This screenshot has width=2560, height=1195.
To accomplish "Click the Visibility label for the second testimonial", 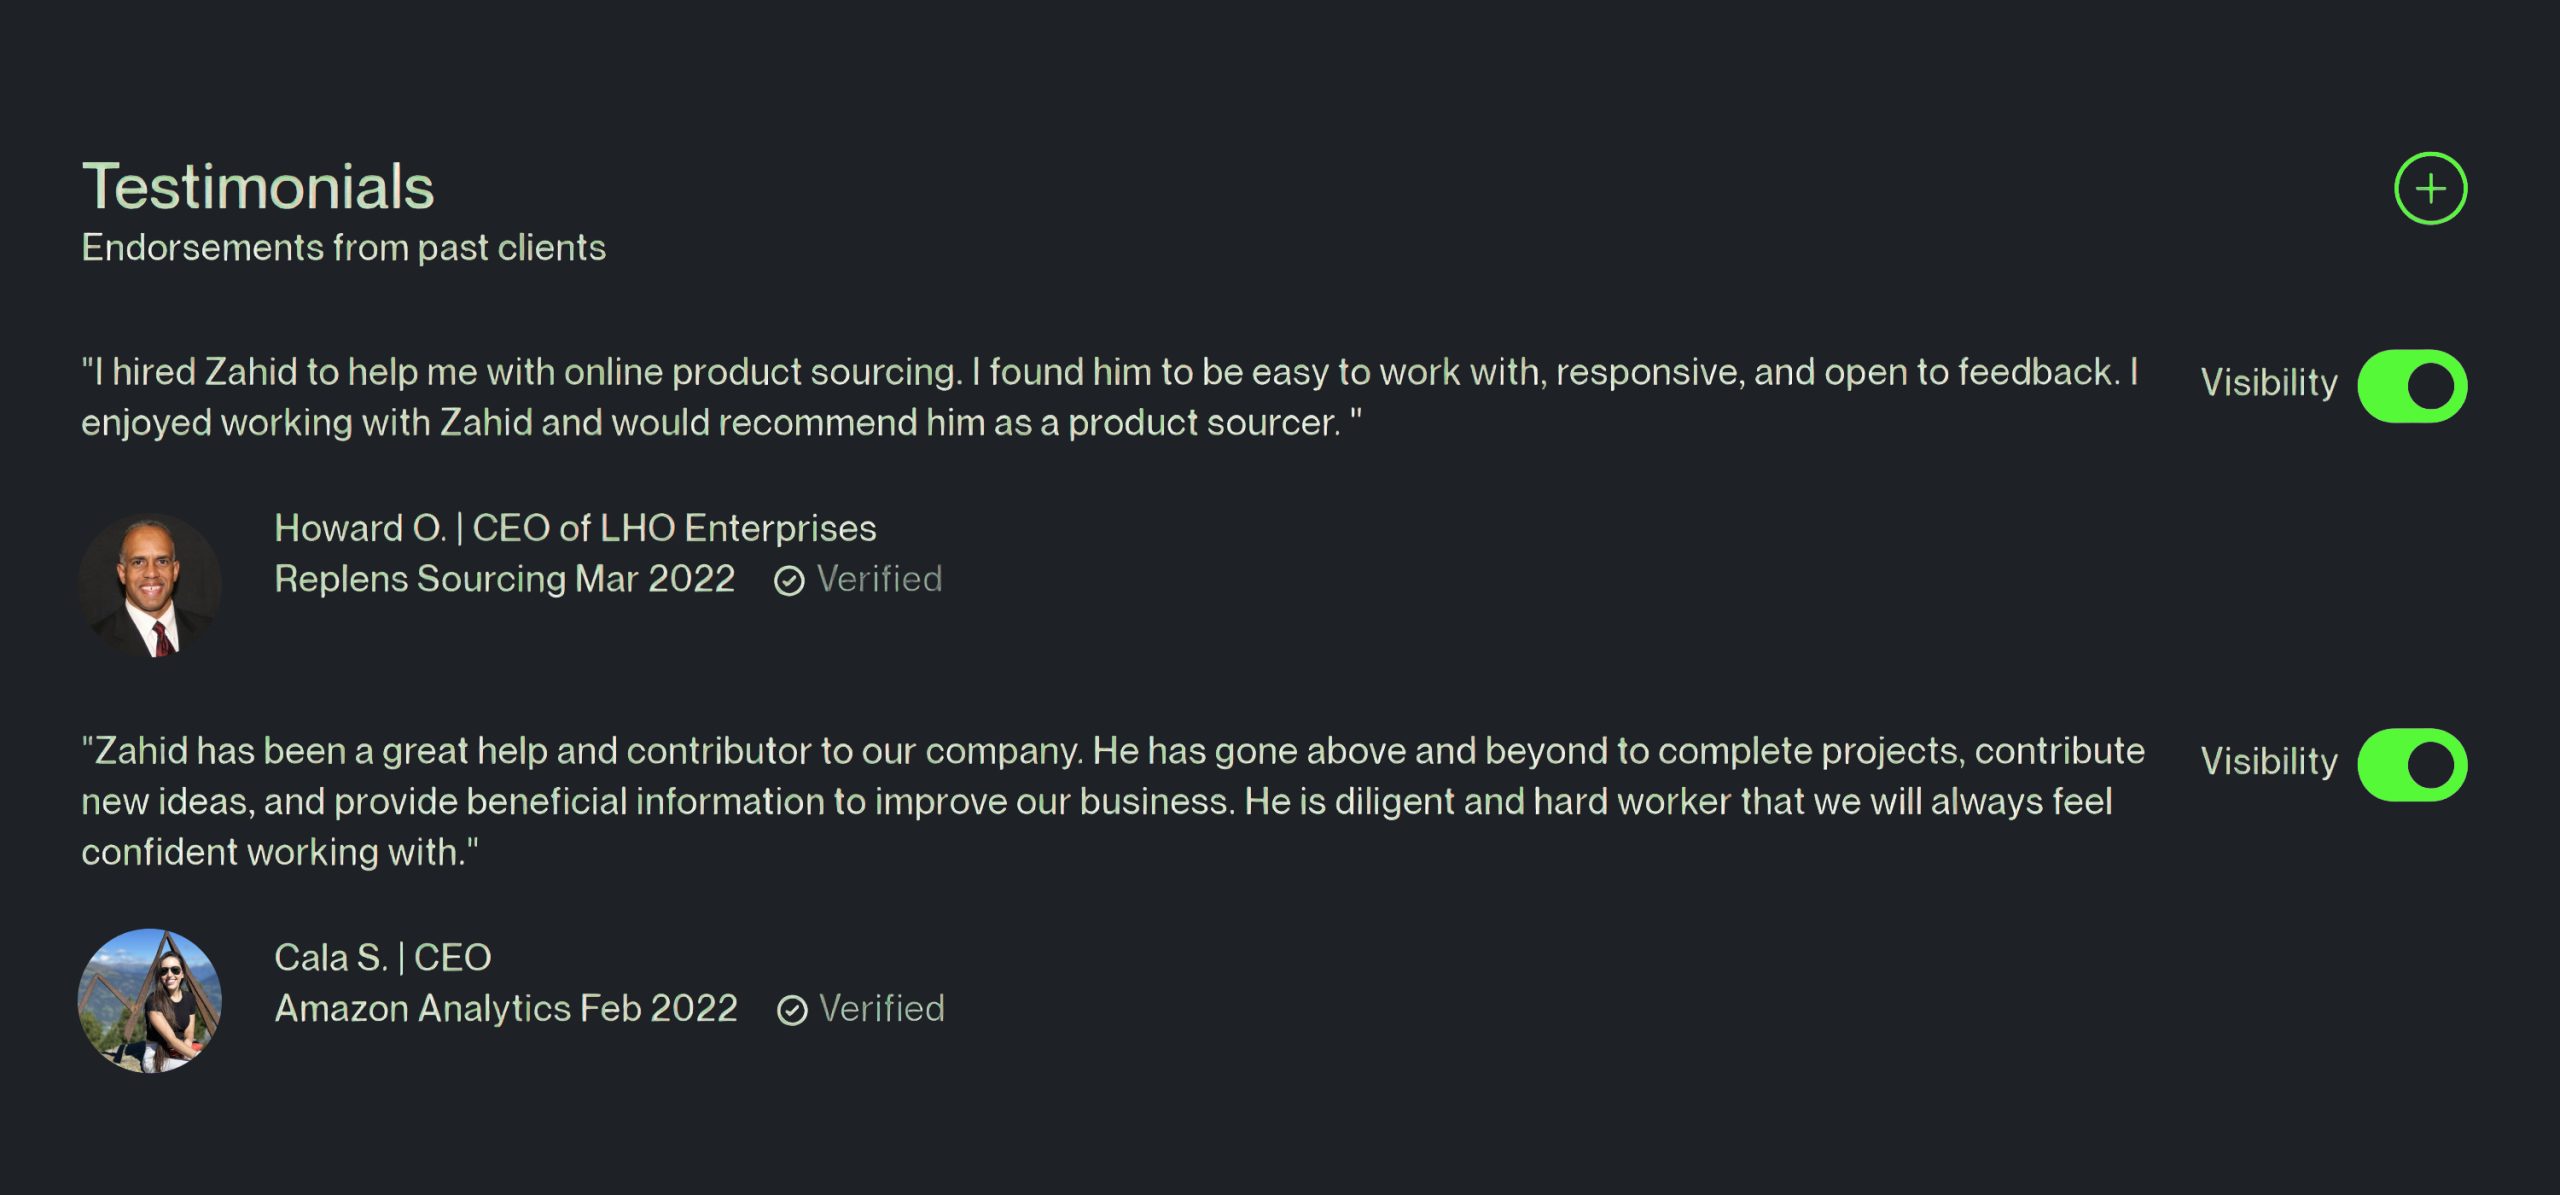I will point(2269,762).
